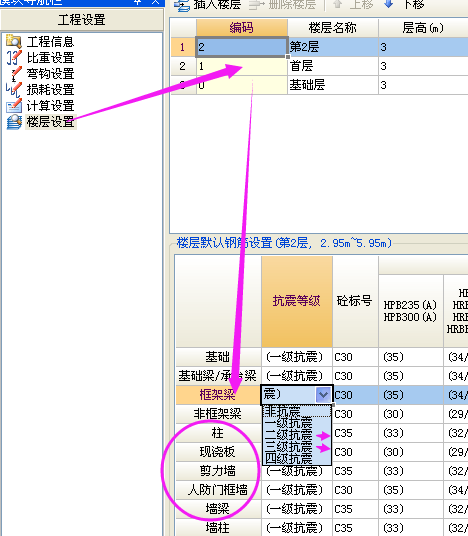Select the 第2层 floor name cell
468x536 pixels.
[333, 47]
